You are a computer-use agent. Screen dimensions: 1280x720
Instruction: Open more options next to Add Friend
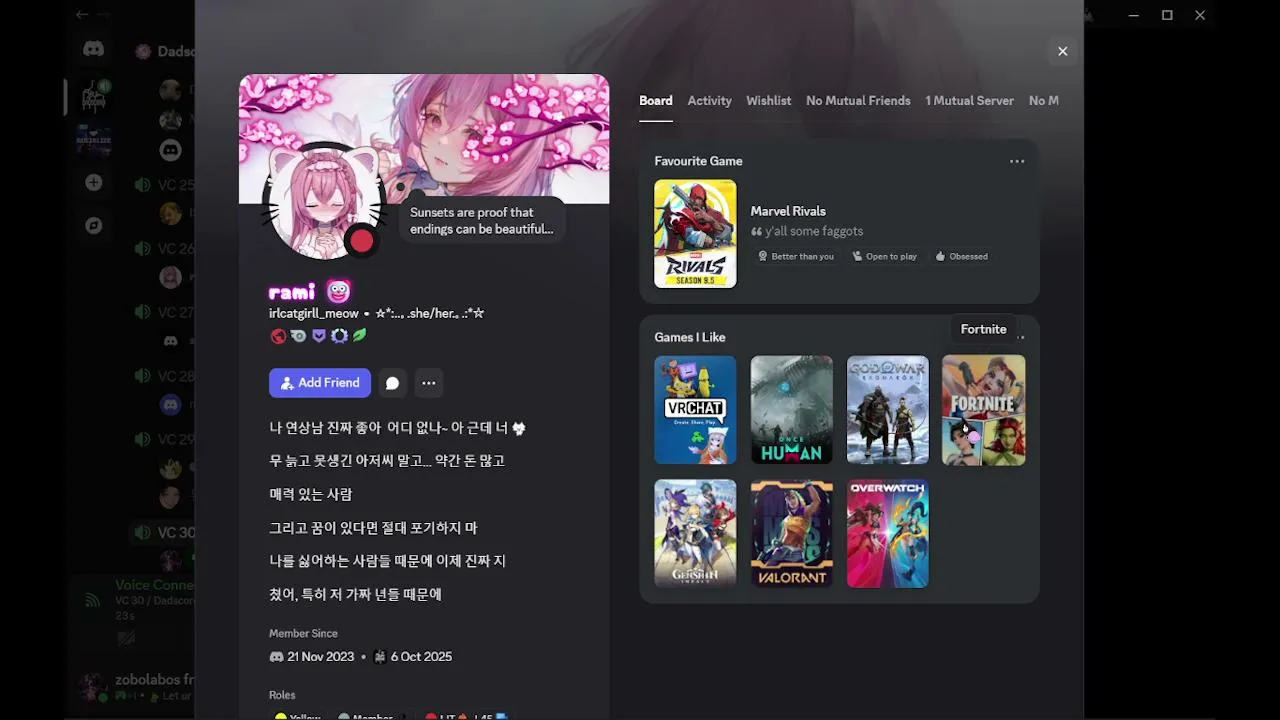429,383
